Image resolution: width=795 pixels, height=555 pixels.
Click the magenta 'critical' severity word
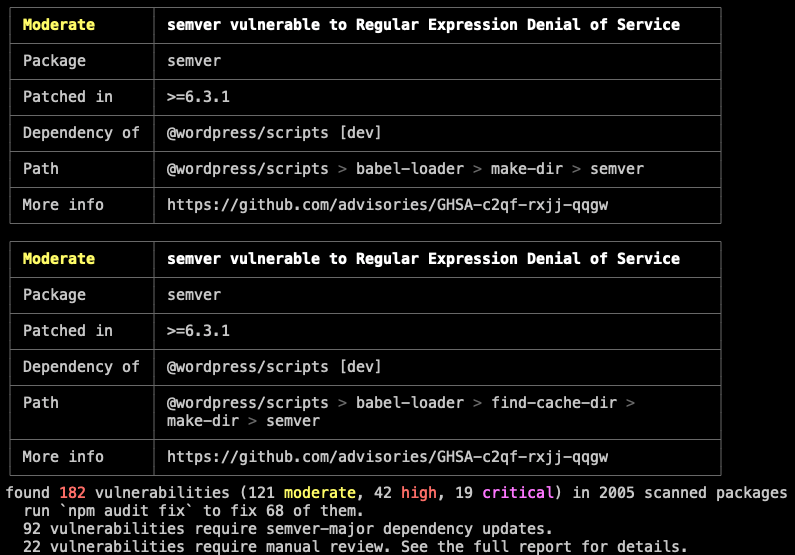[x=518, y=493]
